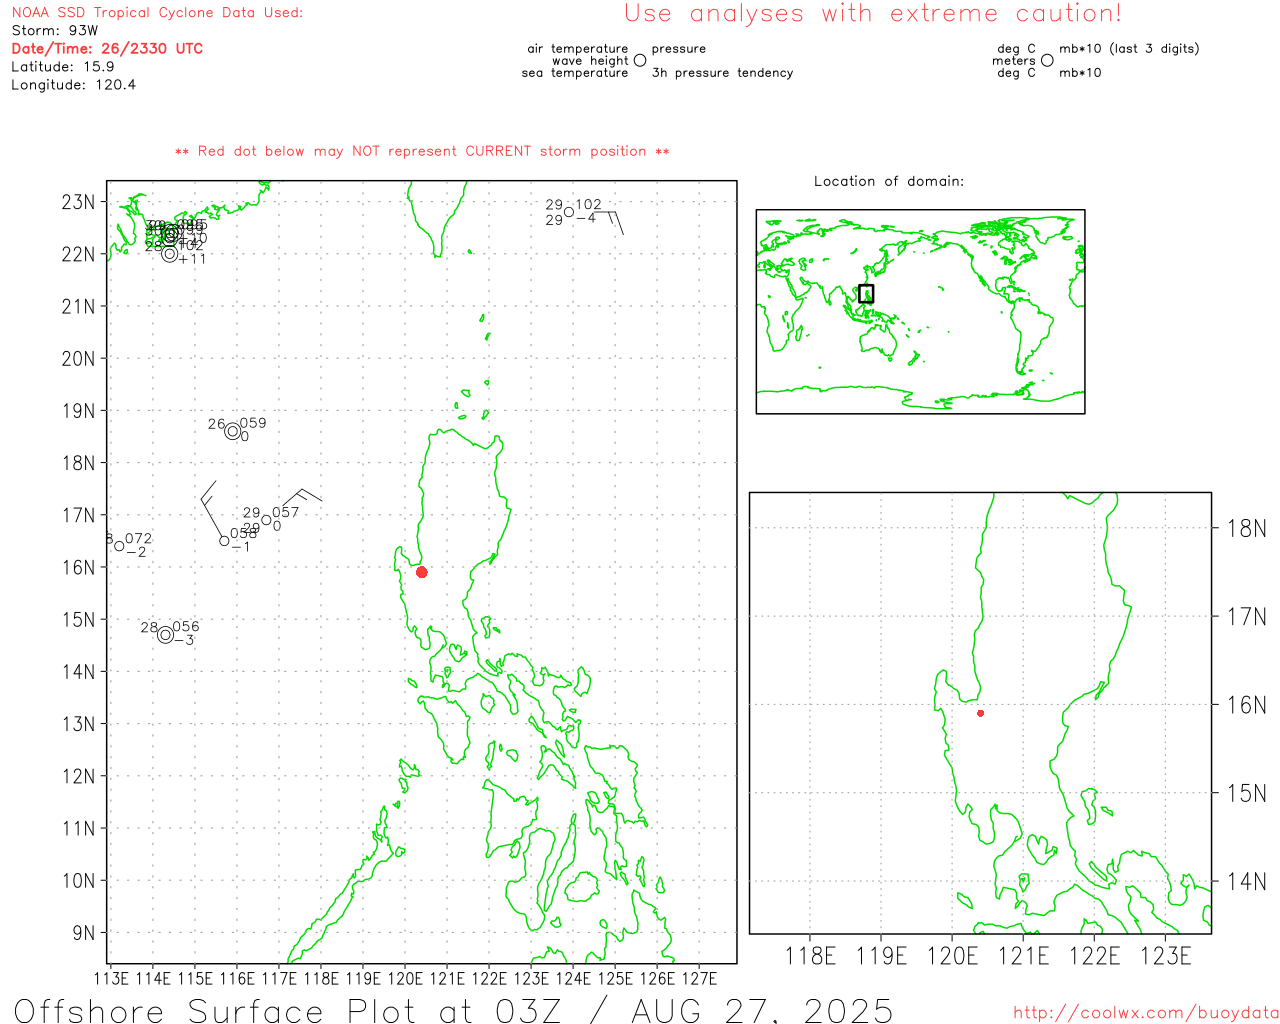Viewport: 1280px width, 1024px height.
Task: Click the '124E' longitude axis label on main map
Action: pyautogui.click(x=573, y=978)
